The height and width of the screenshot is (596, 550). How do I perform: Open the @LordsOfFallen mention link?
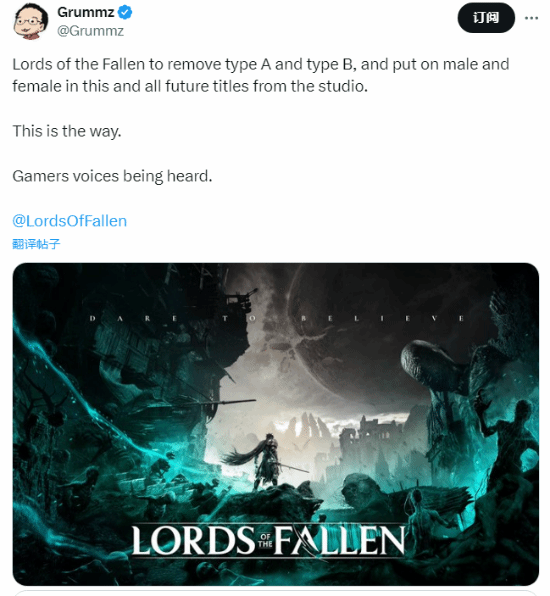[70, 221]
